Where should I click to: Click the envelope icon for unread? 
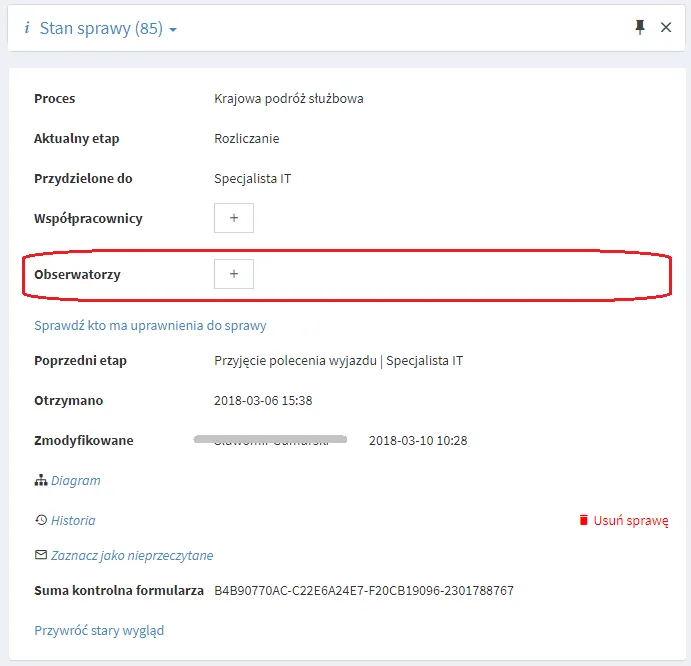[x=41, y=554]
